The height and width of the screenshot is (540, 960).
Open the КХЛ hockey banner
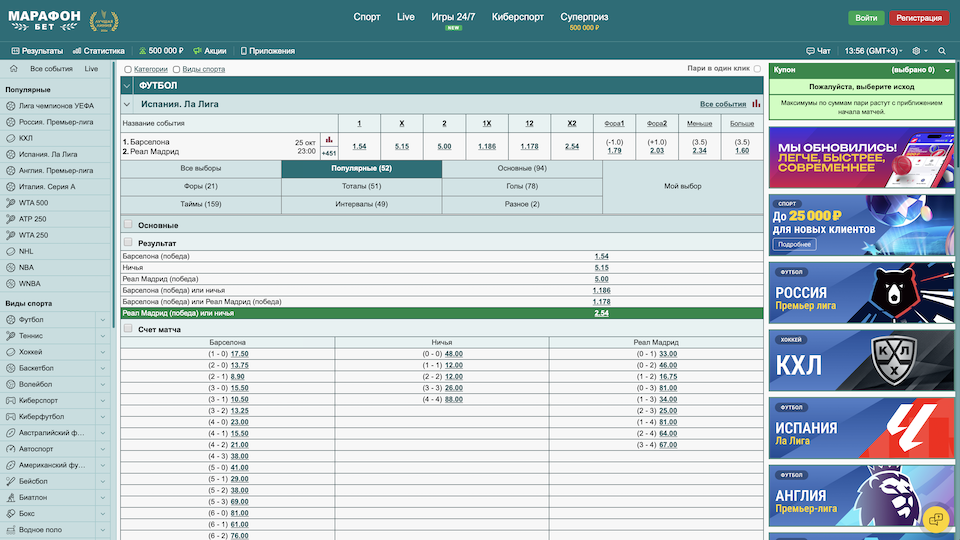tap(861, 360)
